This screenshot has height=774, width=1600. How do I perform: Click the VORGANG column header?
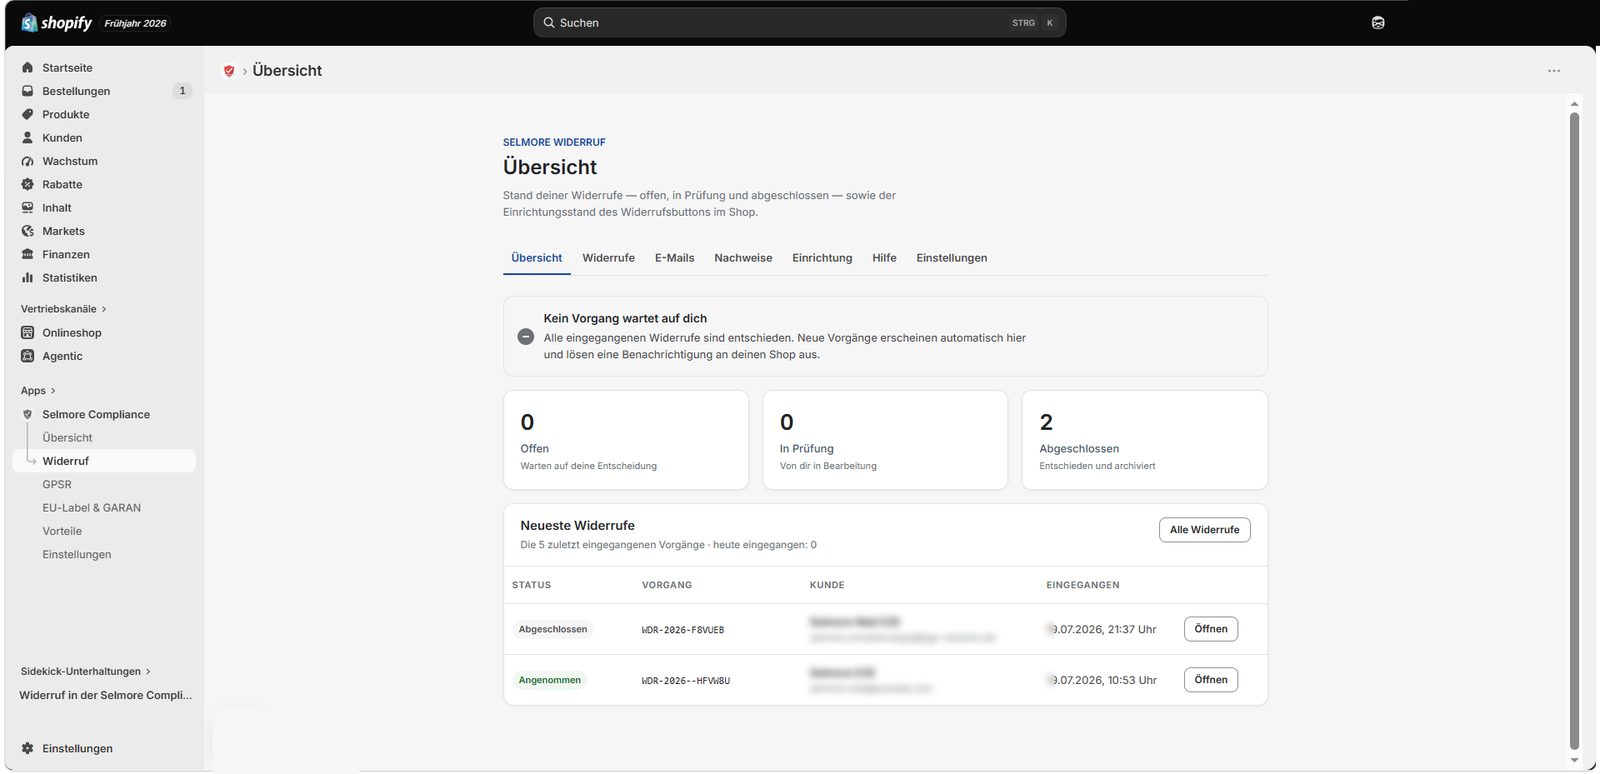click(x=667, y=585)
